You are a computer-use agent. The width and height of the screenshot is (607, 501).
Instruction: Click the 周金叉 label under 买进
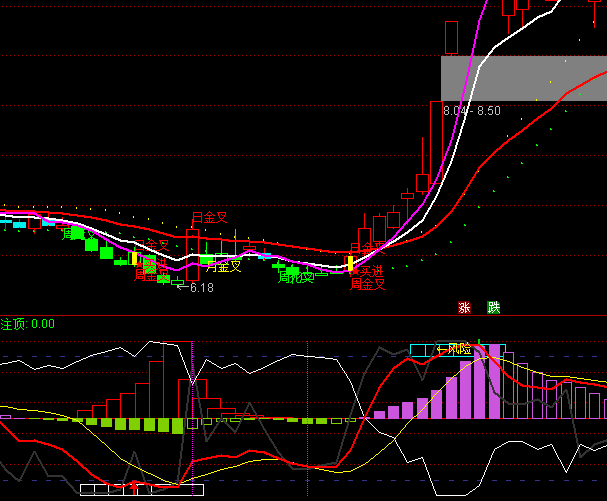tap(367, 284)
